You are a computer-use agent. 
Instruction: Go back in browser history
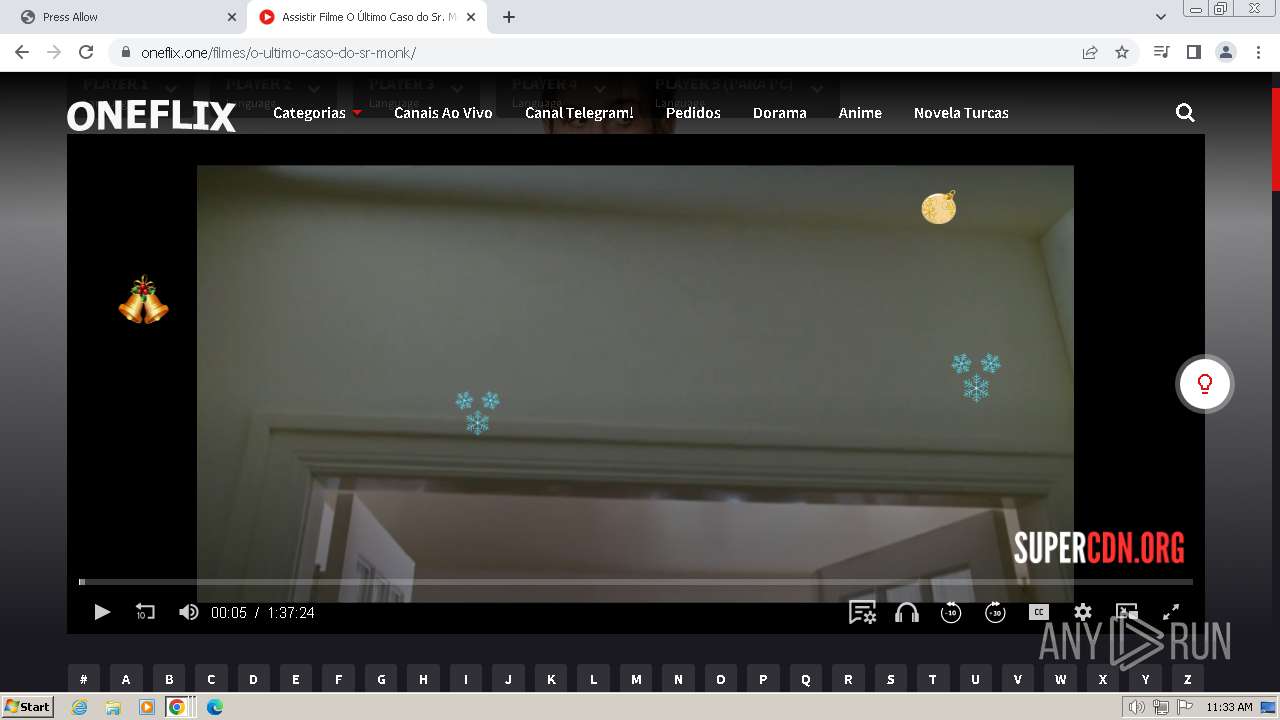[x=22, y=52]
